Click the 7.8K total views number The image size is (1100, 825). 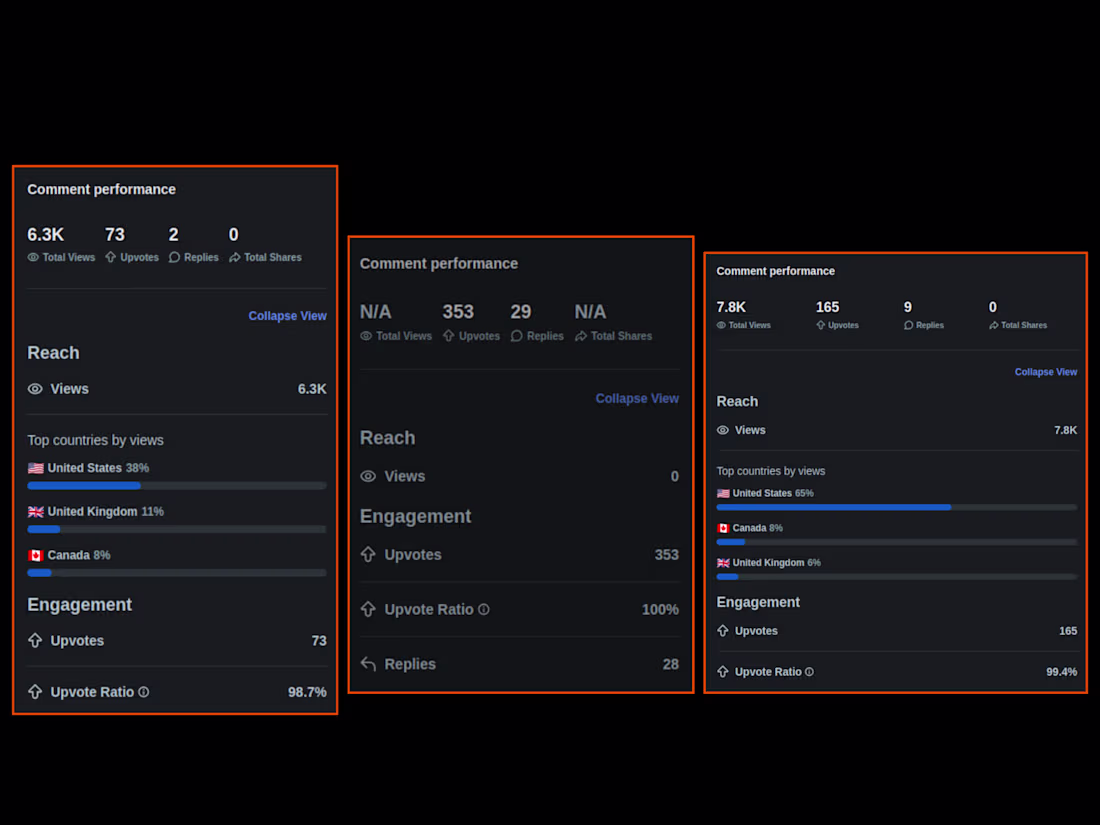731,307
